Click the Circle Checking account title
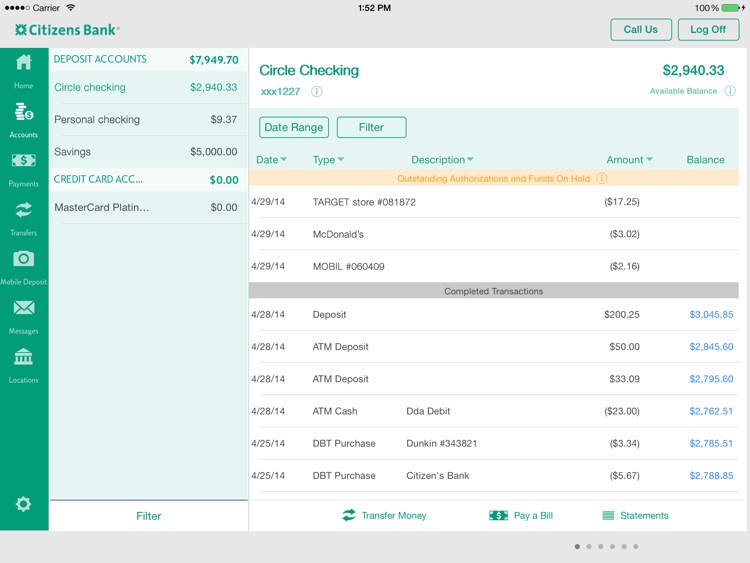 click(309, 70)
